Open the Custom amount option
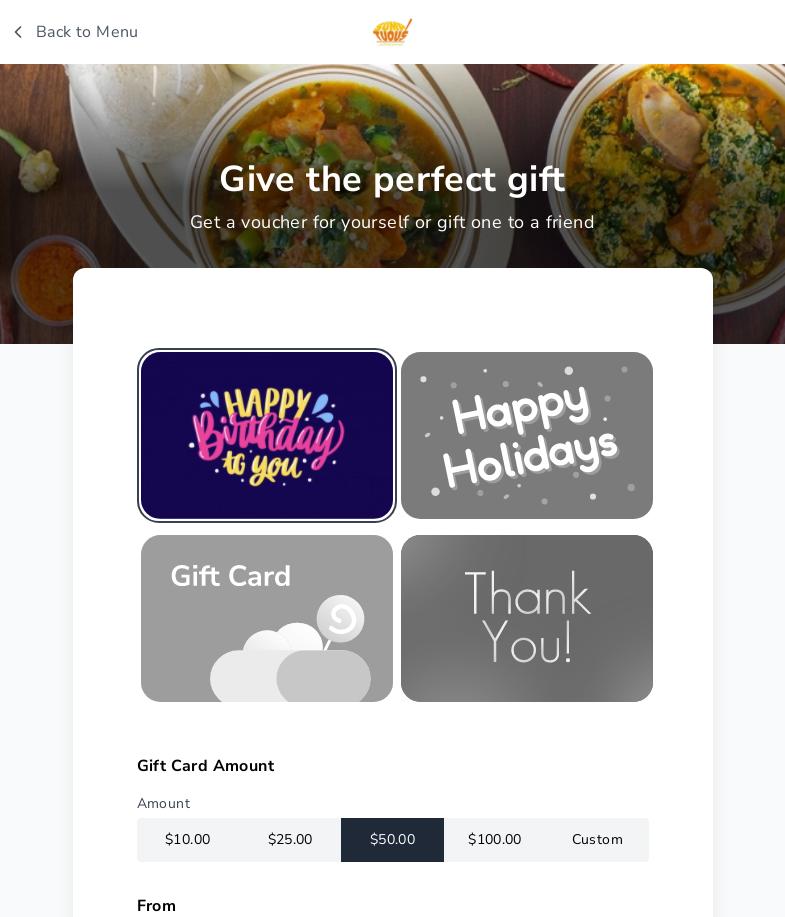This screenshot has height=917, width=785. click(x=597, y=839)
